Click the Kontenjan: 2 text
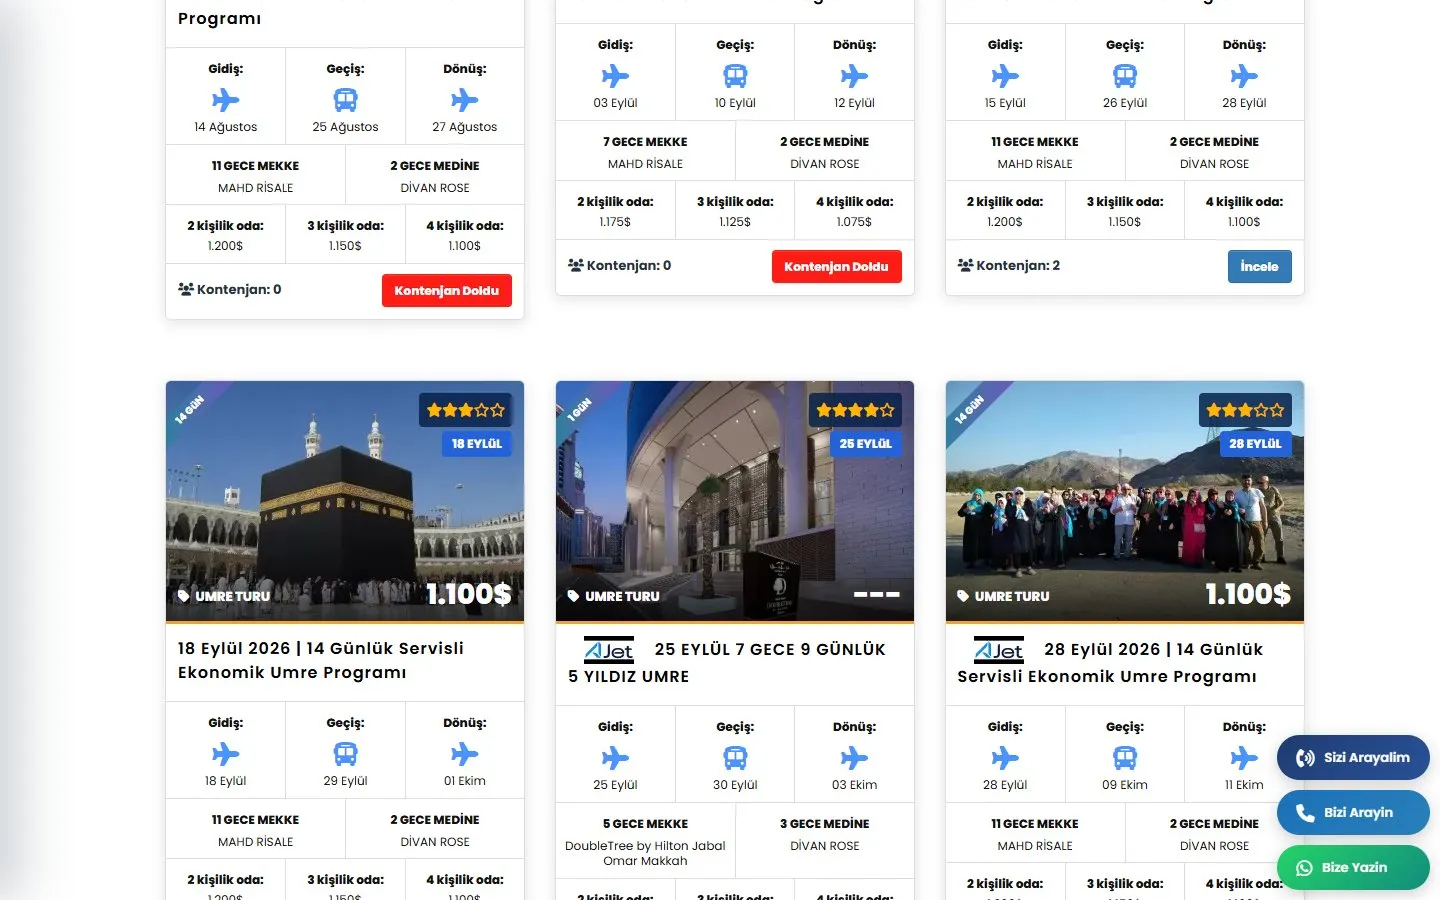The height and width of the screenshot is (900, 1440). click(1018, 265)
